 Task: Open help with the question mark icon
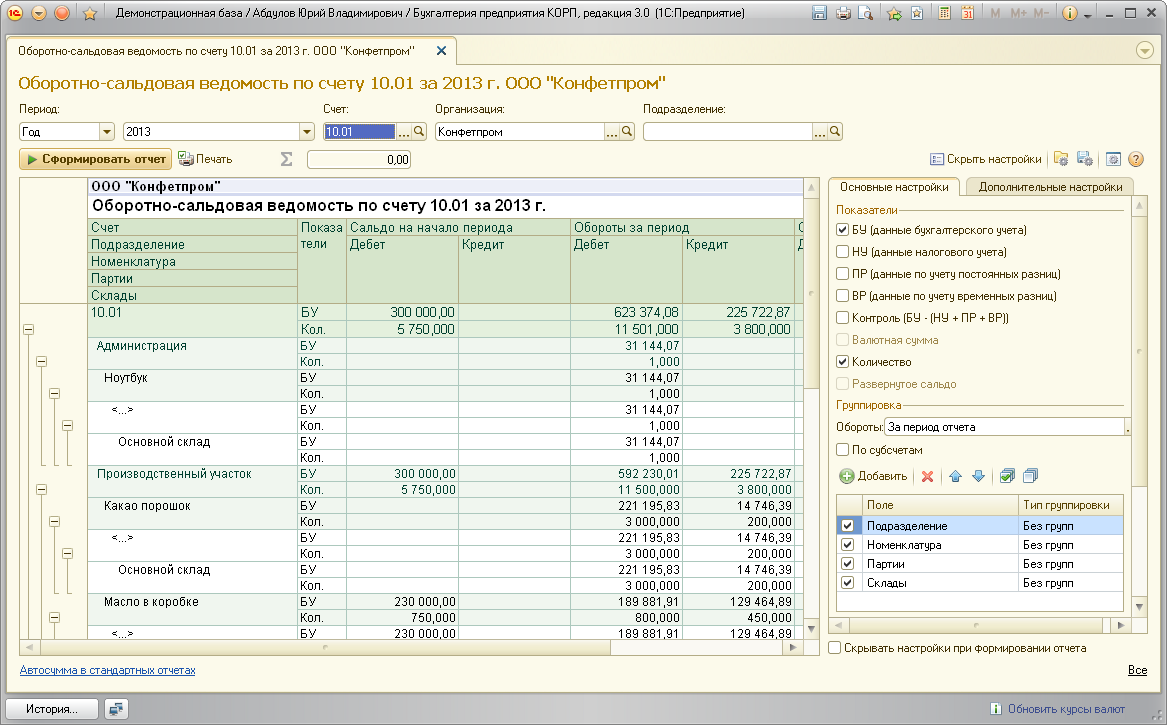coord(1136,159)
